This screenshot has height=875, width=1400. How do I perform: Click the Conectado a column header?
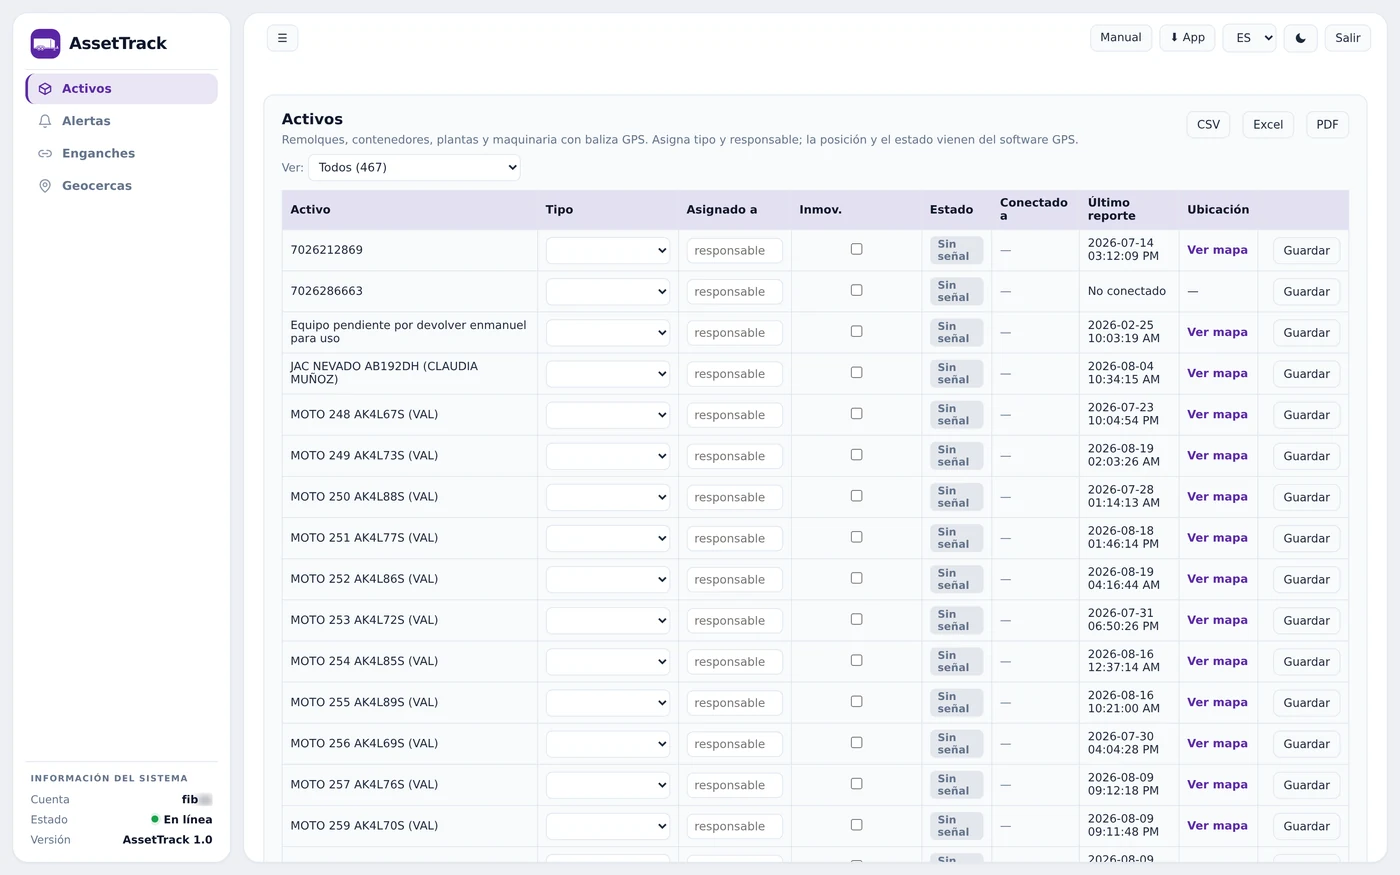click(1034, 209)
